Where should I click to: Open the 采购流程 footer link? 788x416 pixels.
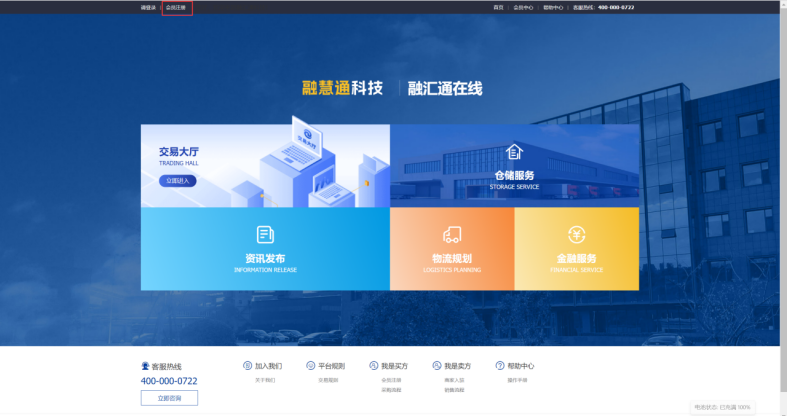pos(391,390)
